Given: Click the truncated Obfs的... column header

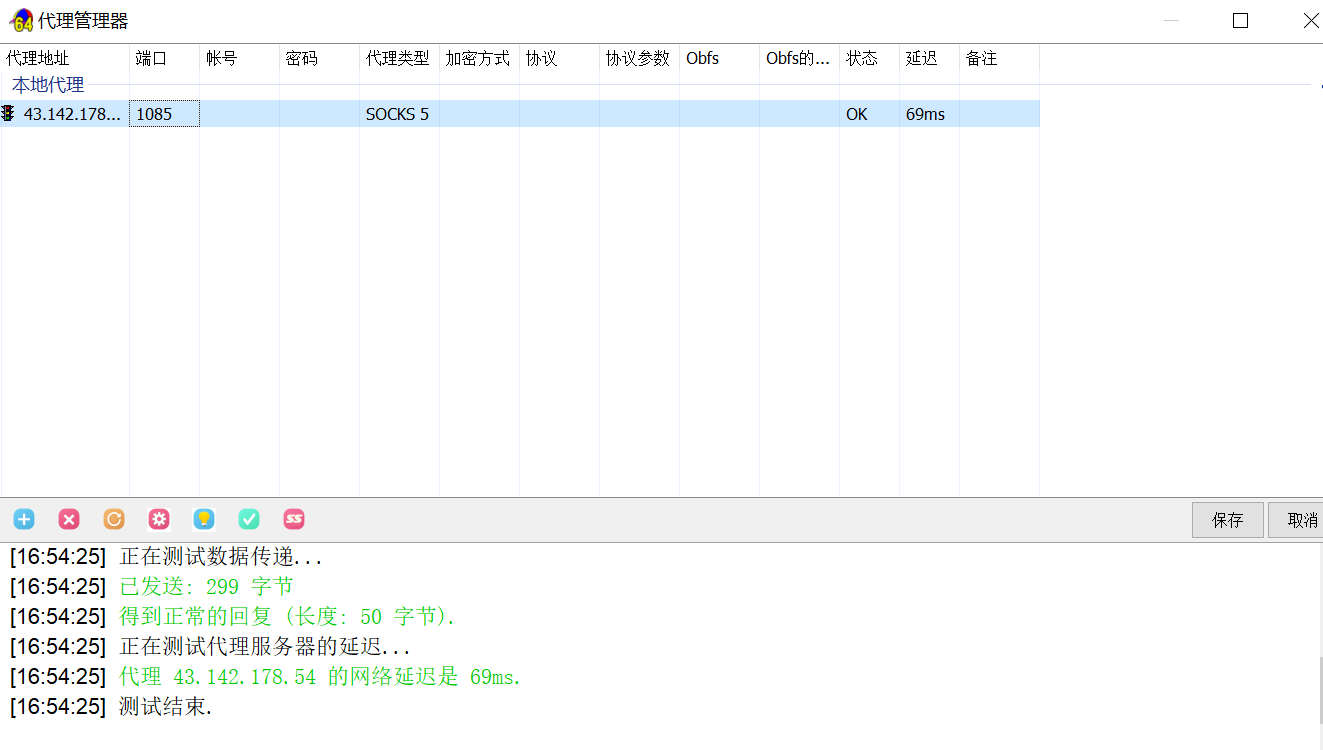Looking at the screenshot, I should coord(800,58).
